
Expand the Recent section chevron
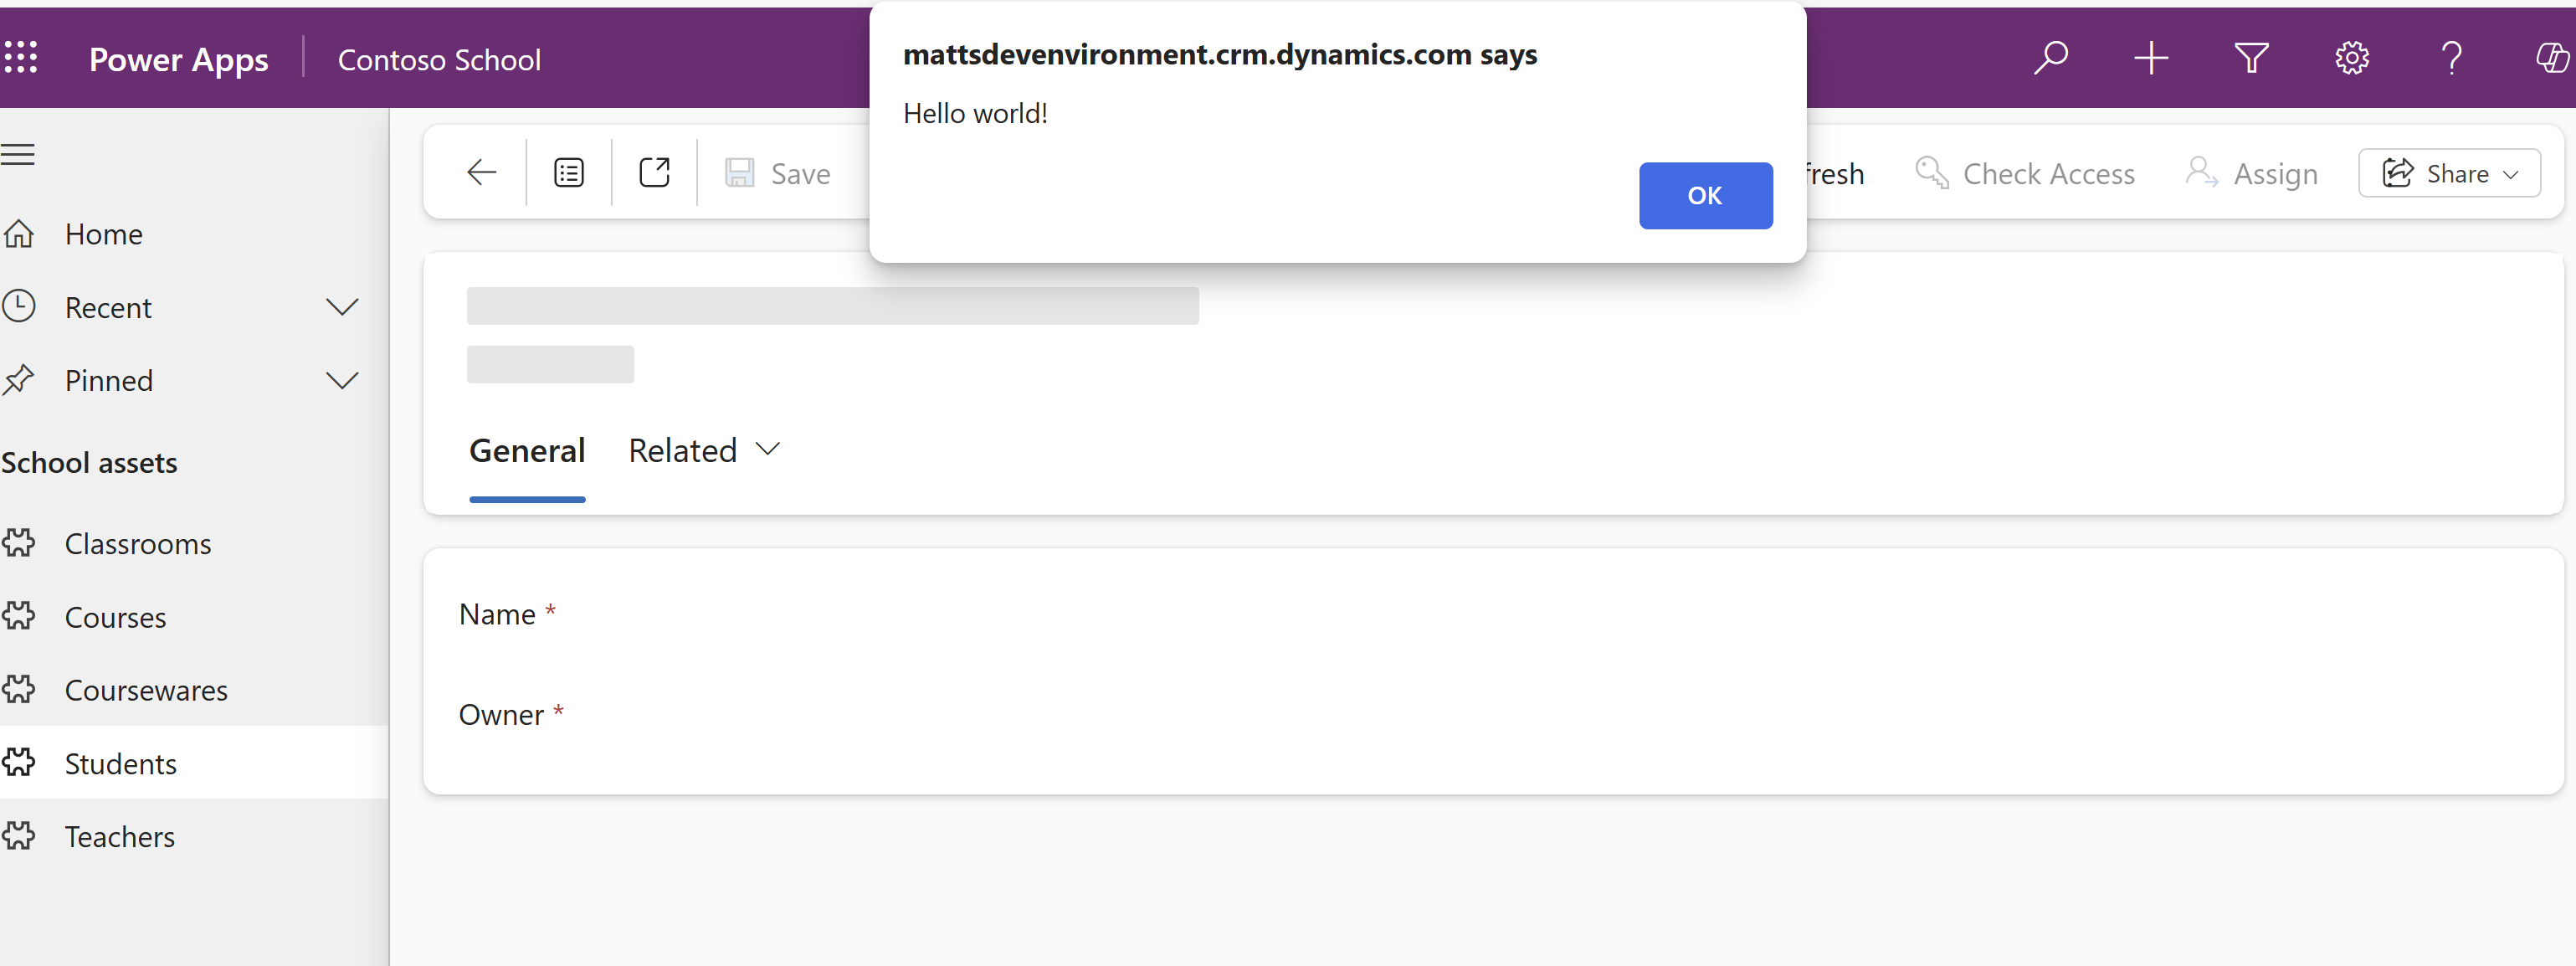pyautogui.click(x=342, y=307)
